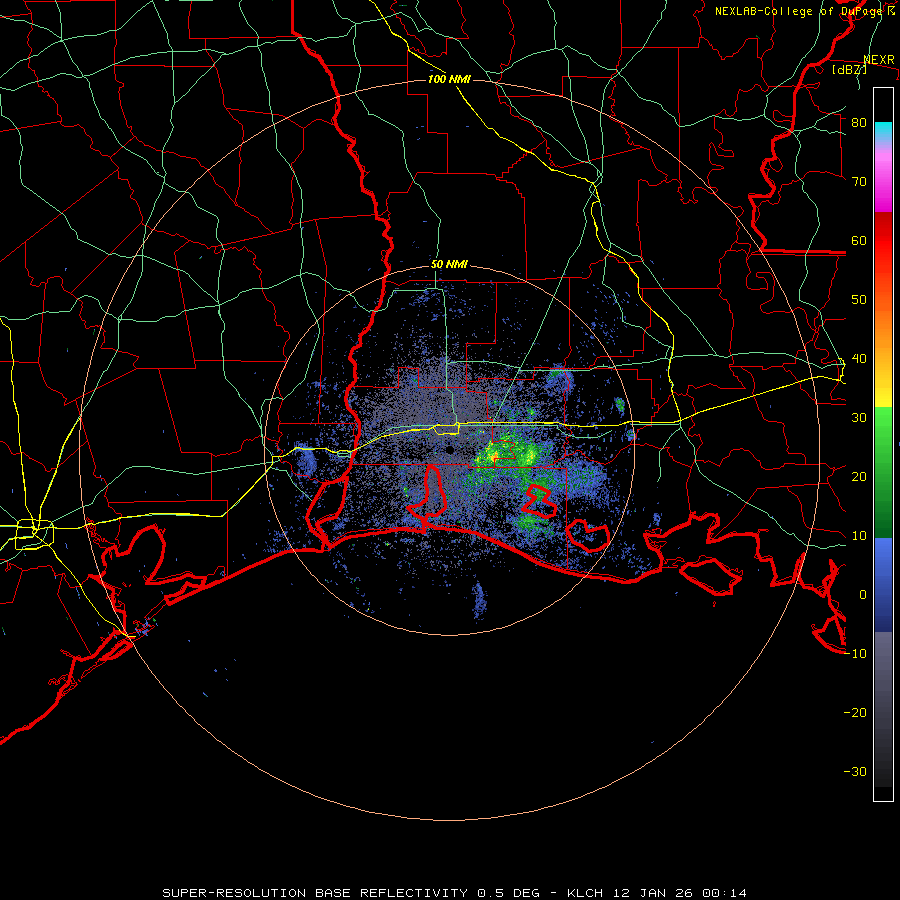Click the yellow highway loop around Houston

pos(34,534)
